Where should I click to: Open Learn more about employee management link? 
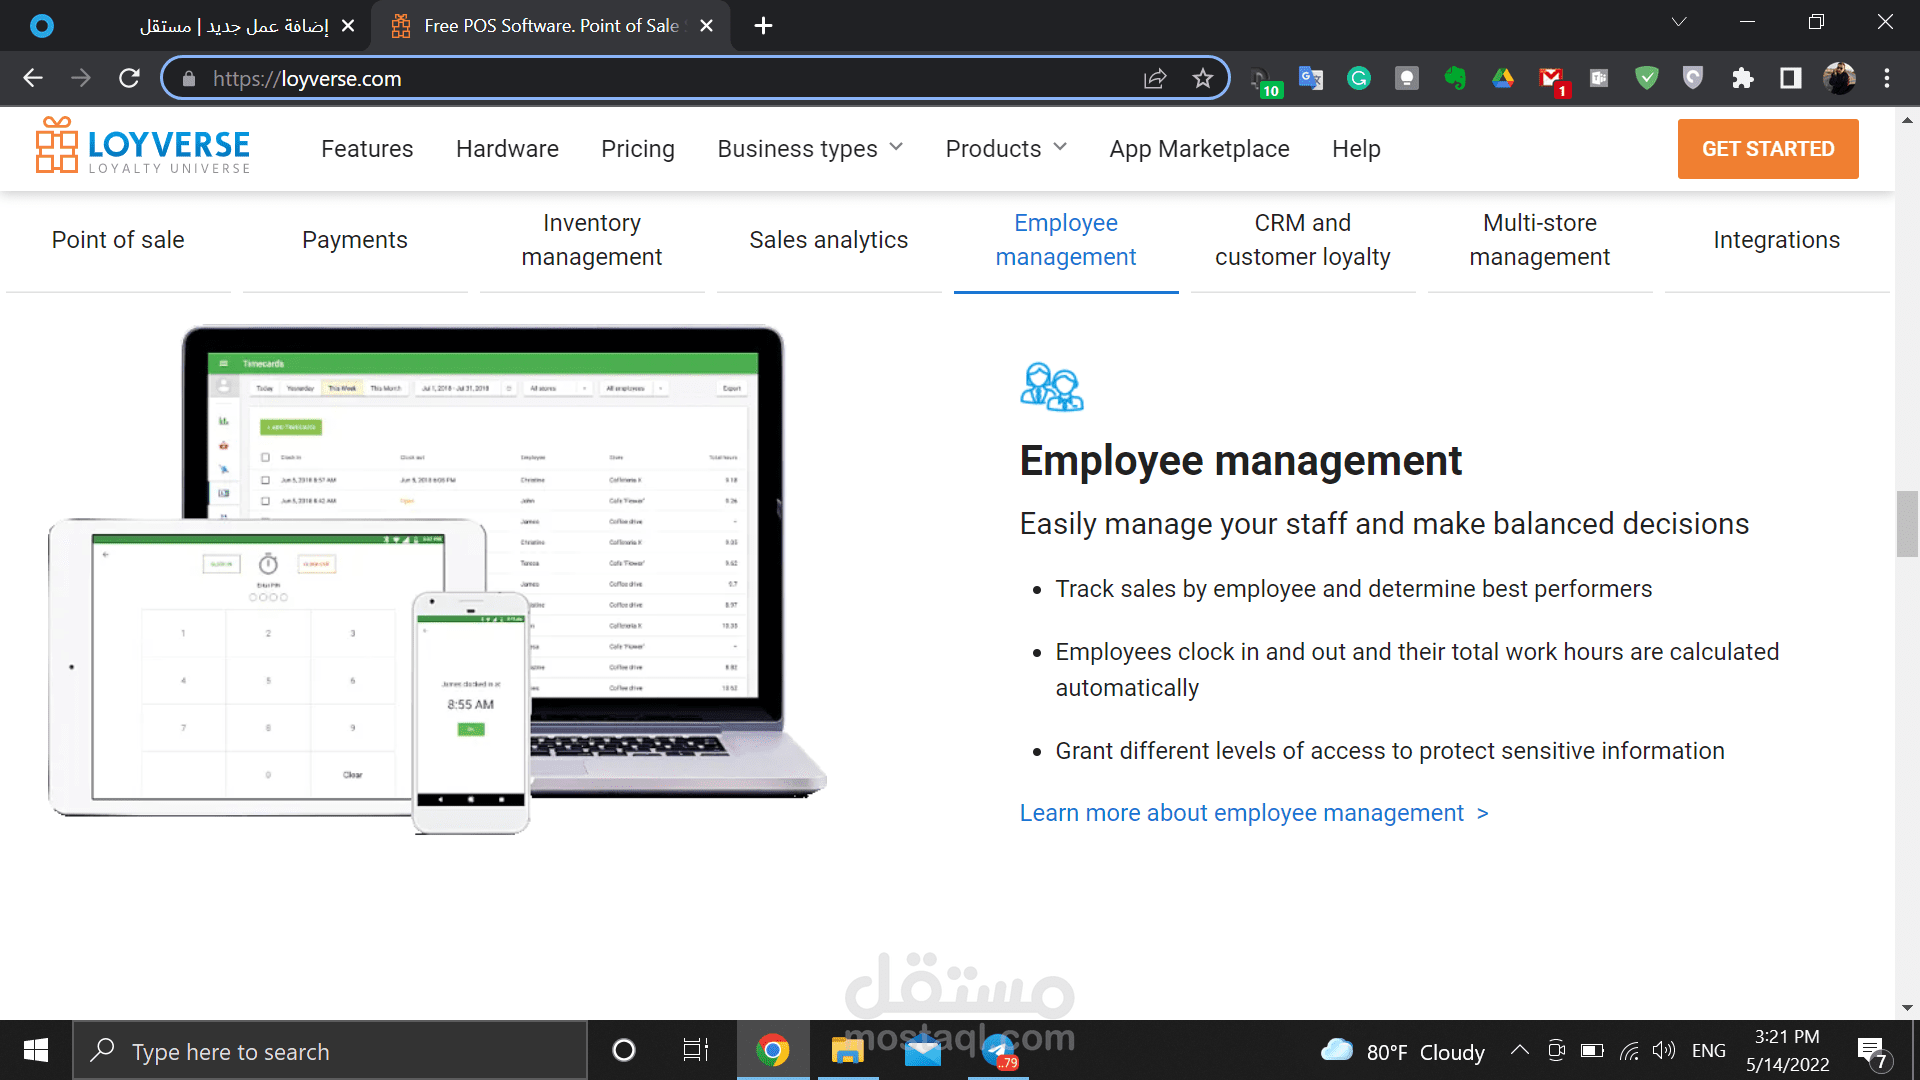(x=1253, y=813)
